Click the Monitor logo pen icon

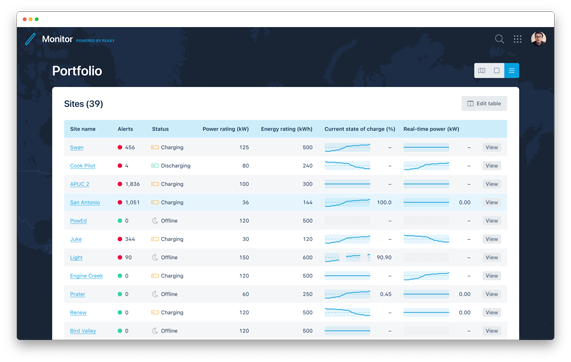[x=30, y=39]
